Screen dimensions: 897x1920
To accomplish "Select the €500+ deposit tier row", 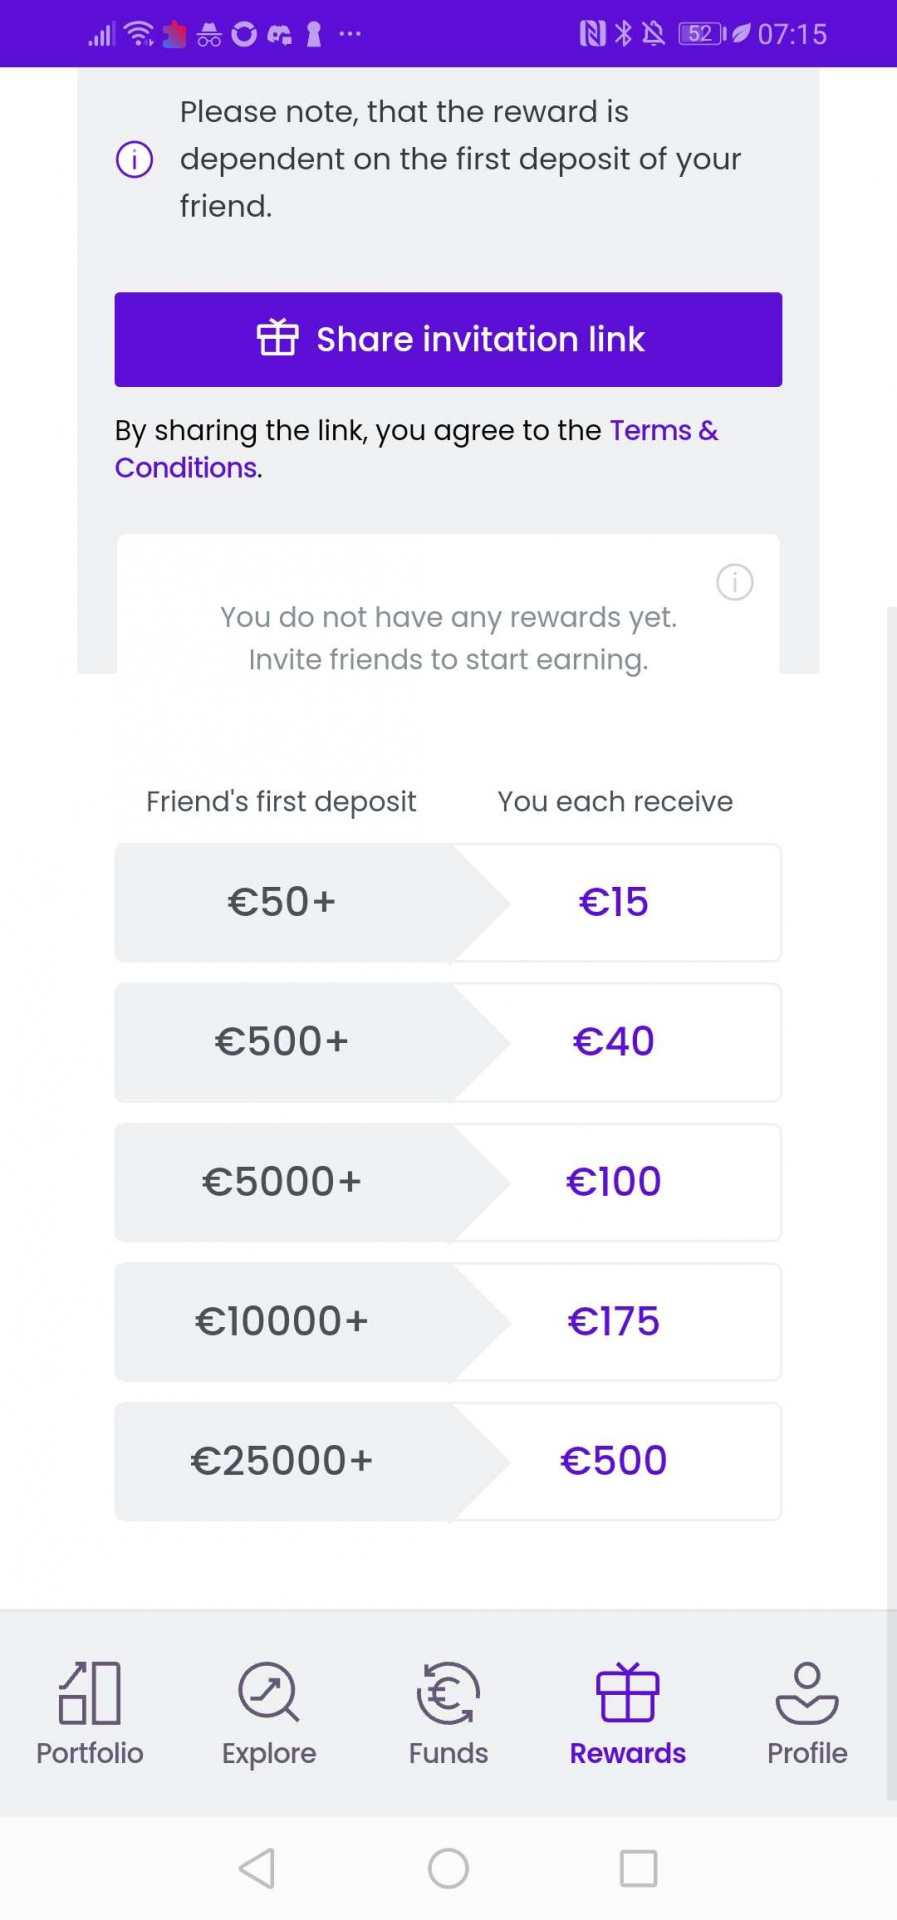I will point(282,1042).
